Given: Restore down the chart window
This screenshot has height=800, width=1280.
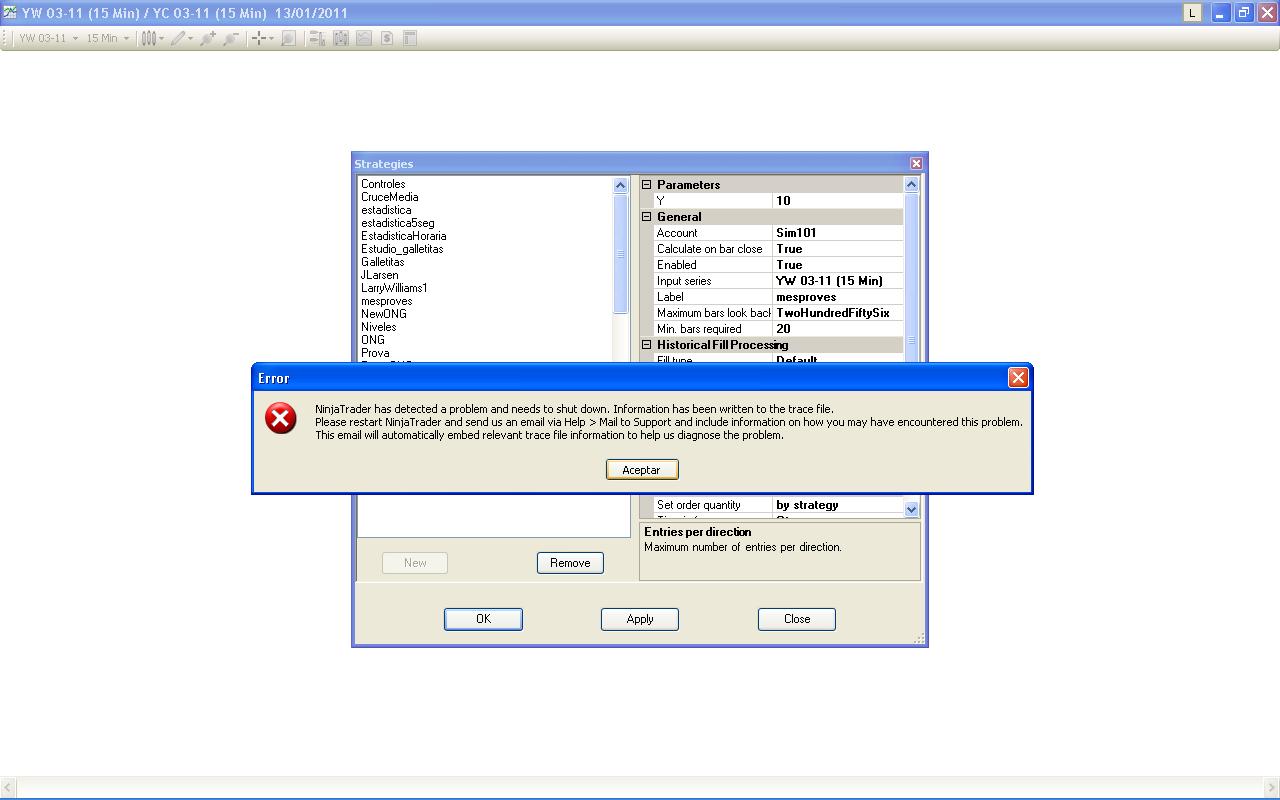Looking at the screenshot, I should [1243, 13].
